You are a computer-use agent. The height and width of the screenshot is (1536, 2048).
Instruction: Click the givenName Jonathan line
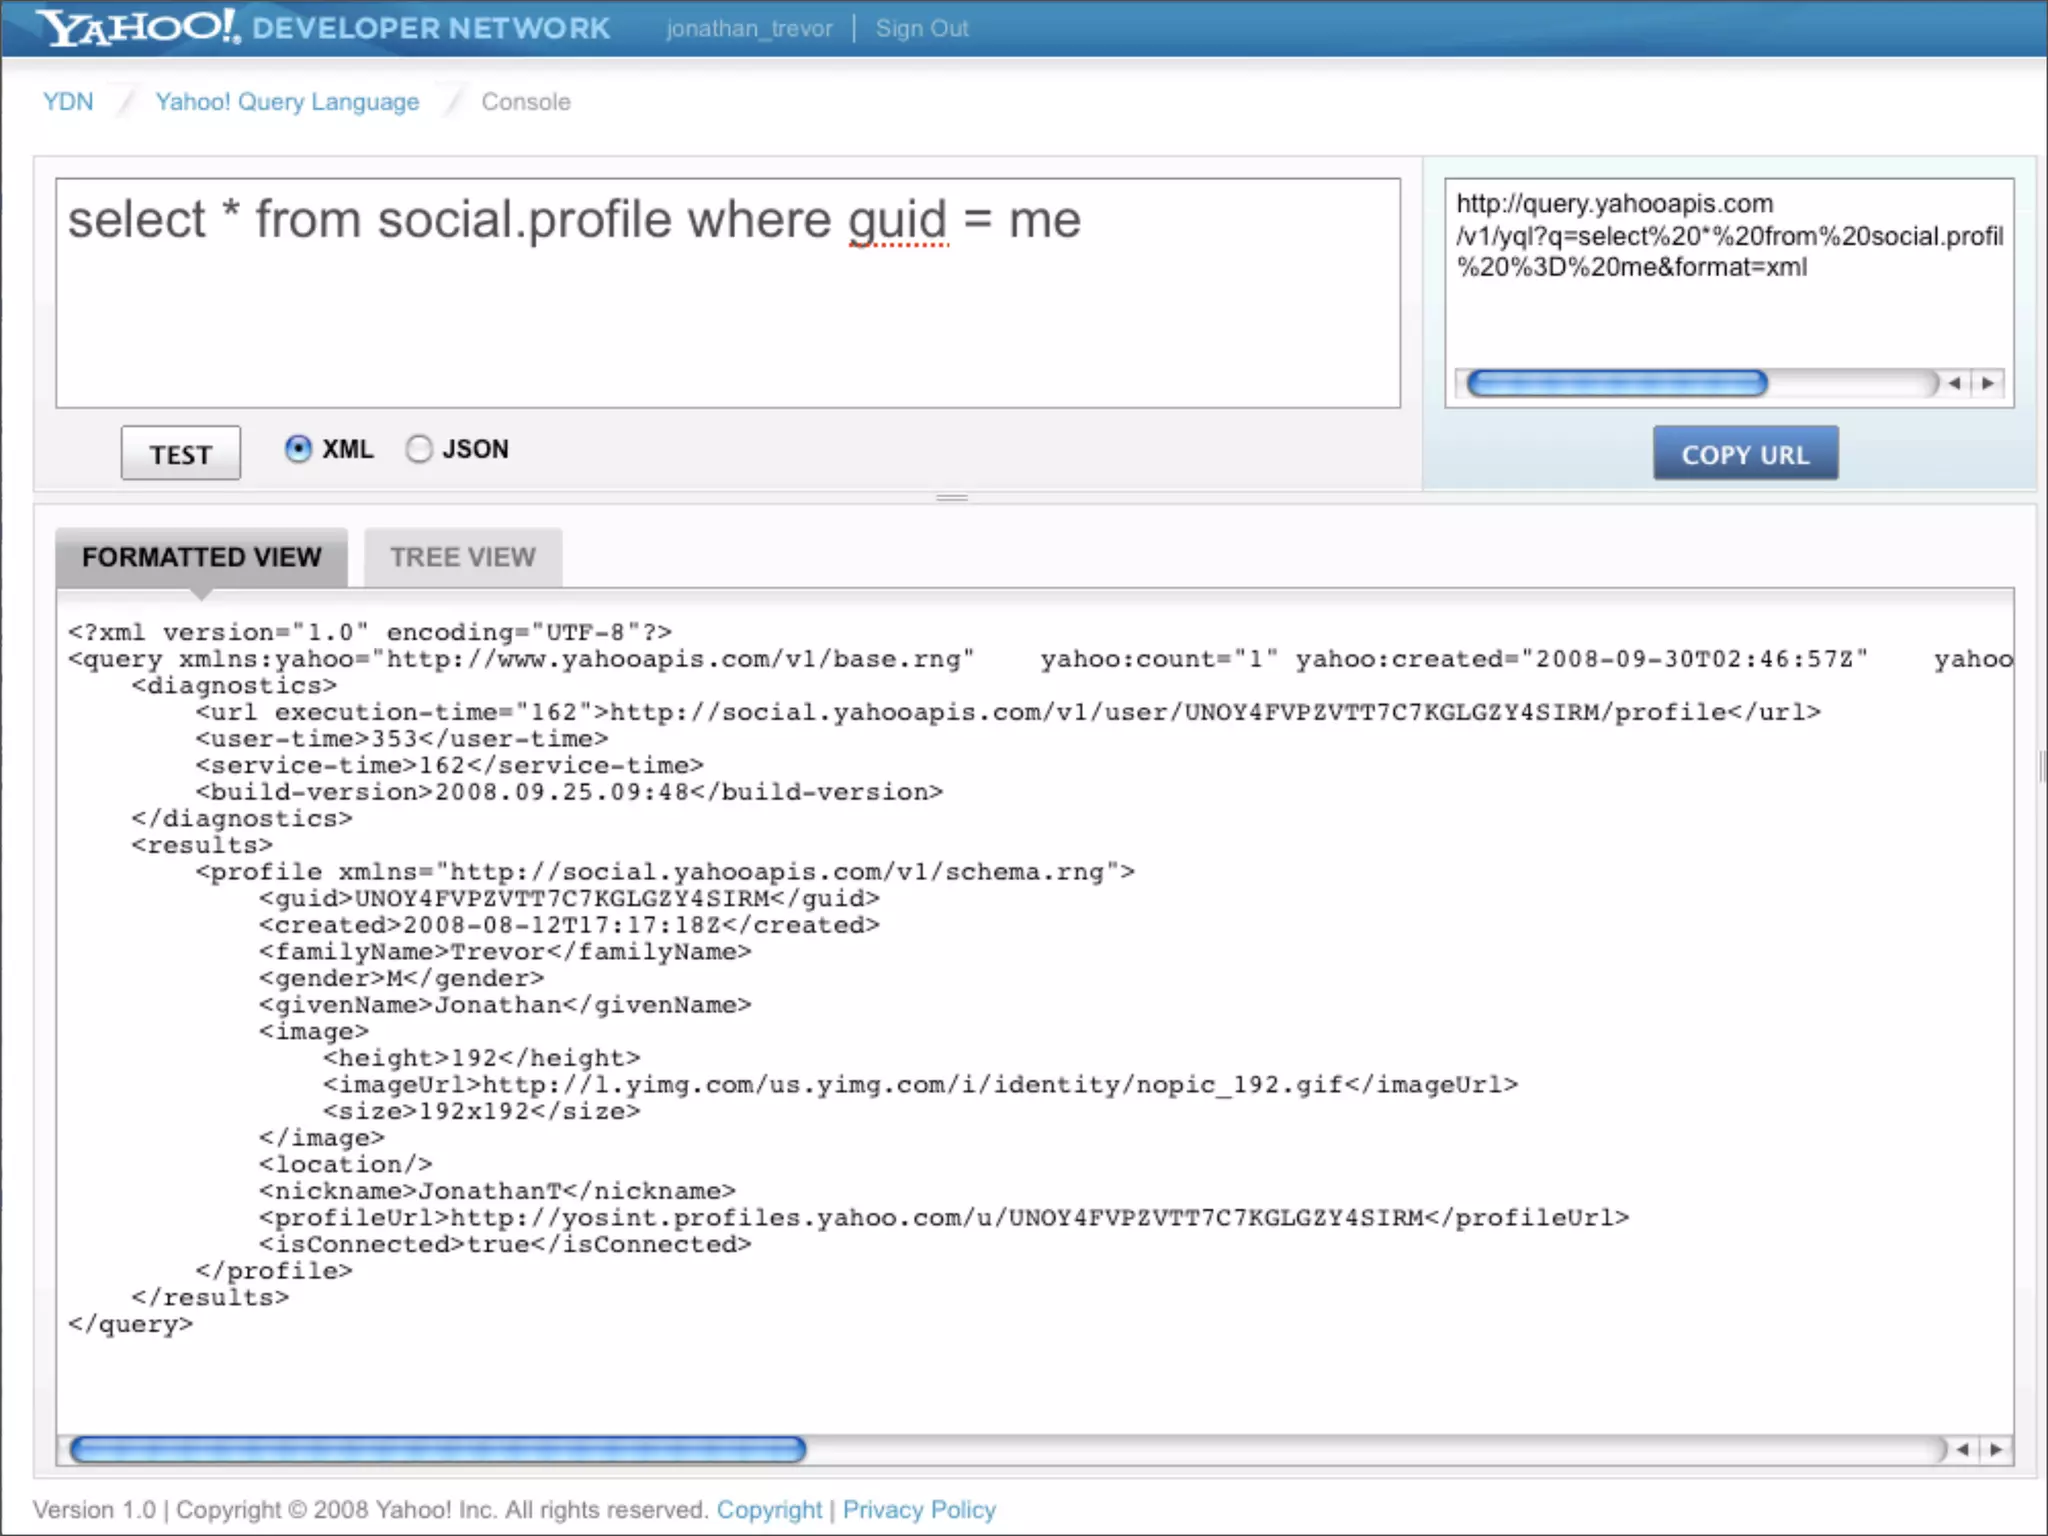[505, 1005]
